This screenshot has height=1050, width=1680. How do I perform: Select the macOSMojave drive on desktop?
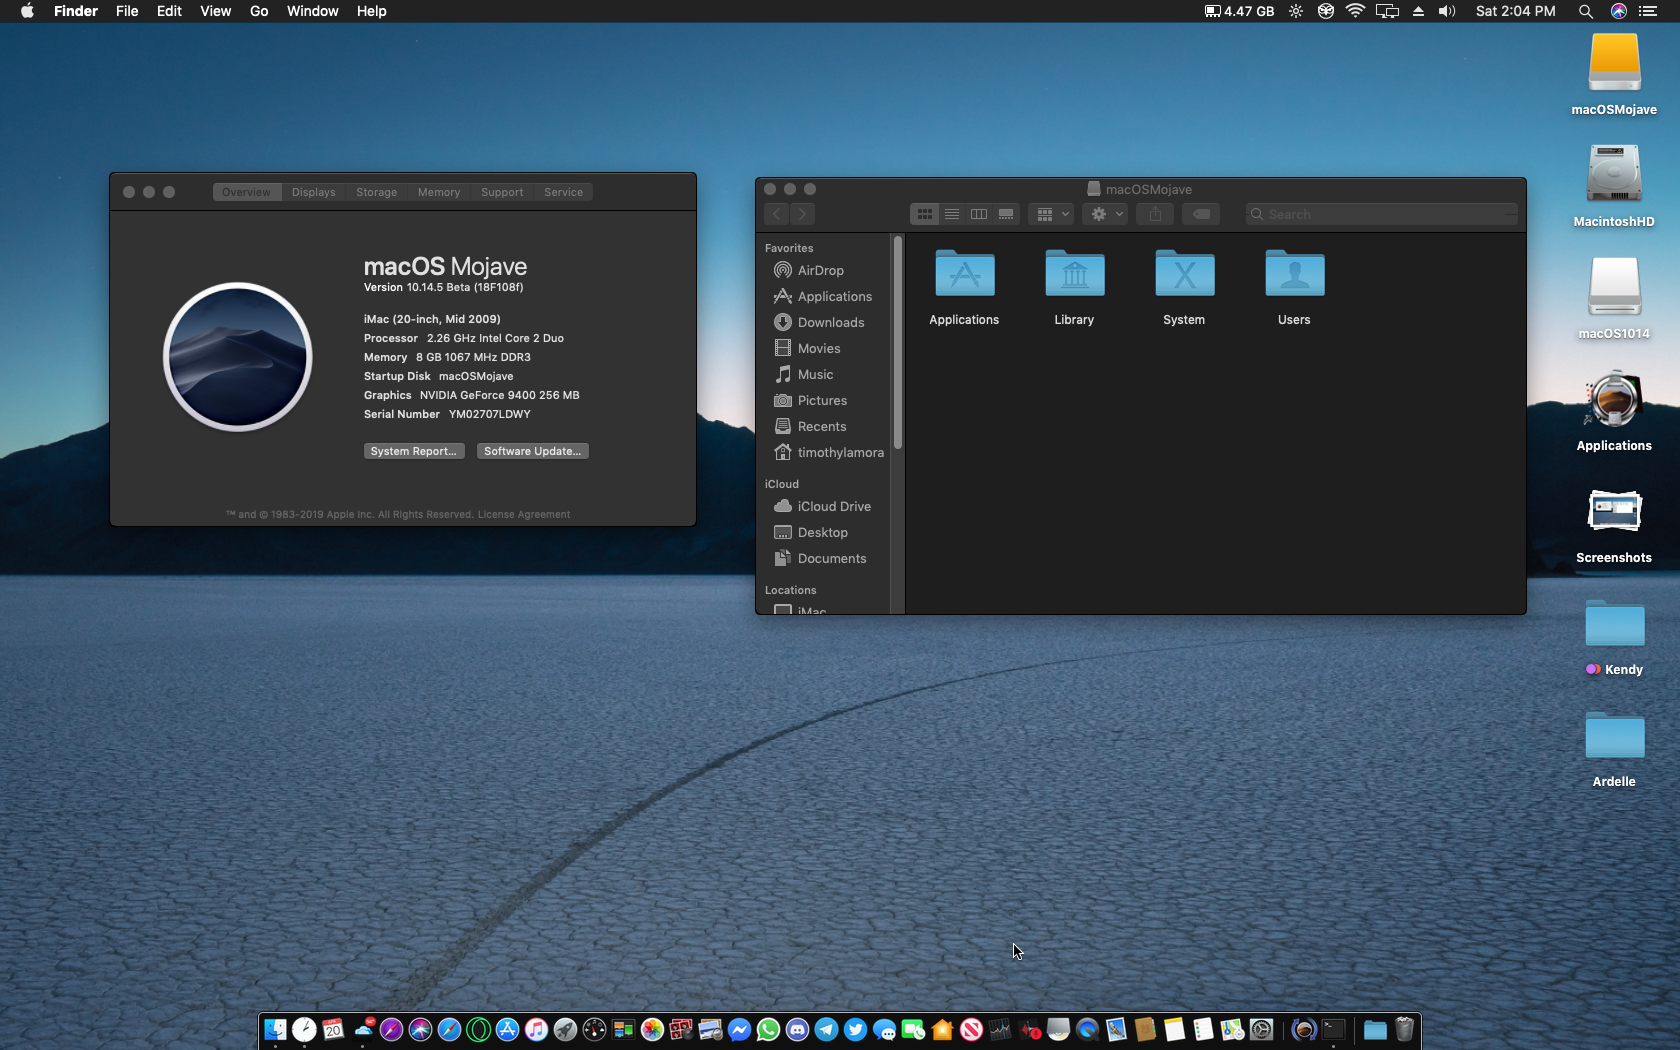[1614, 74]
